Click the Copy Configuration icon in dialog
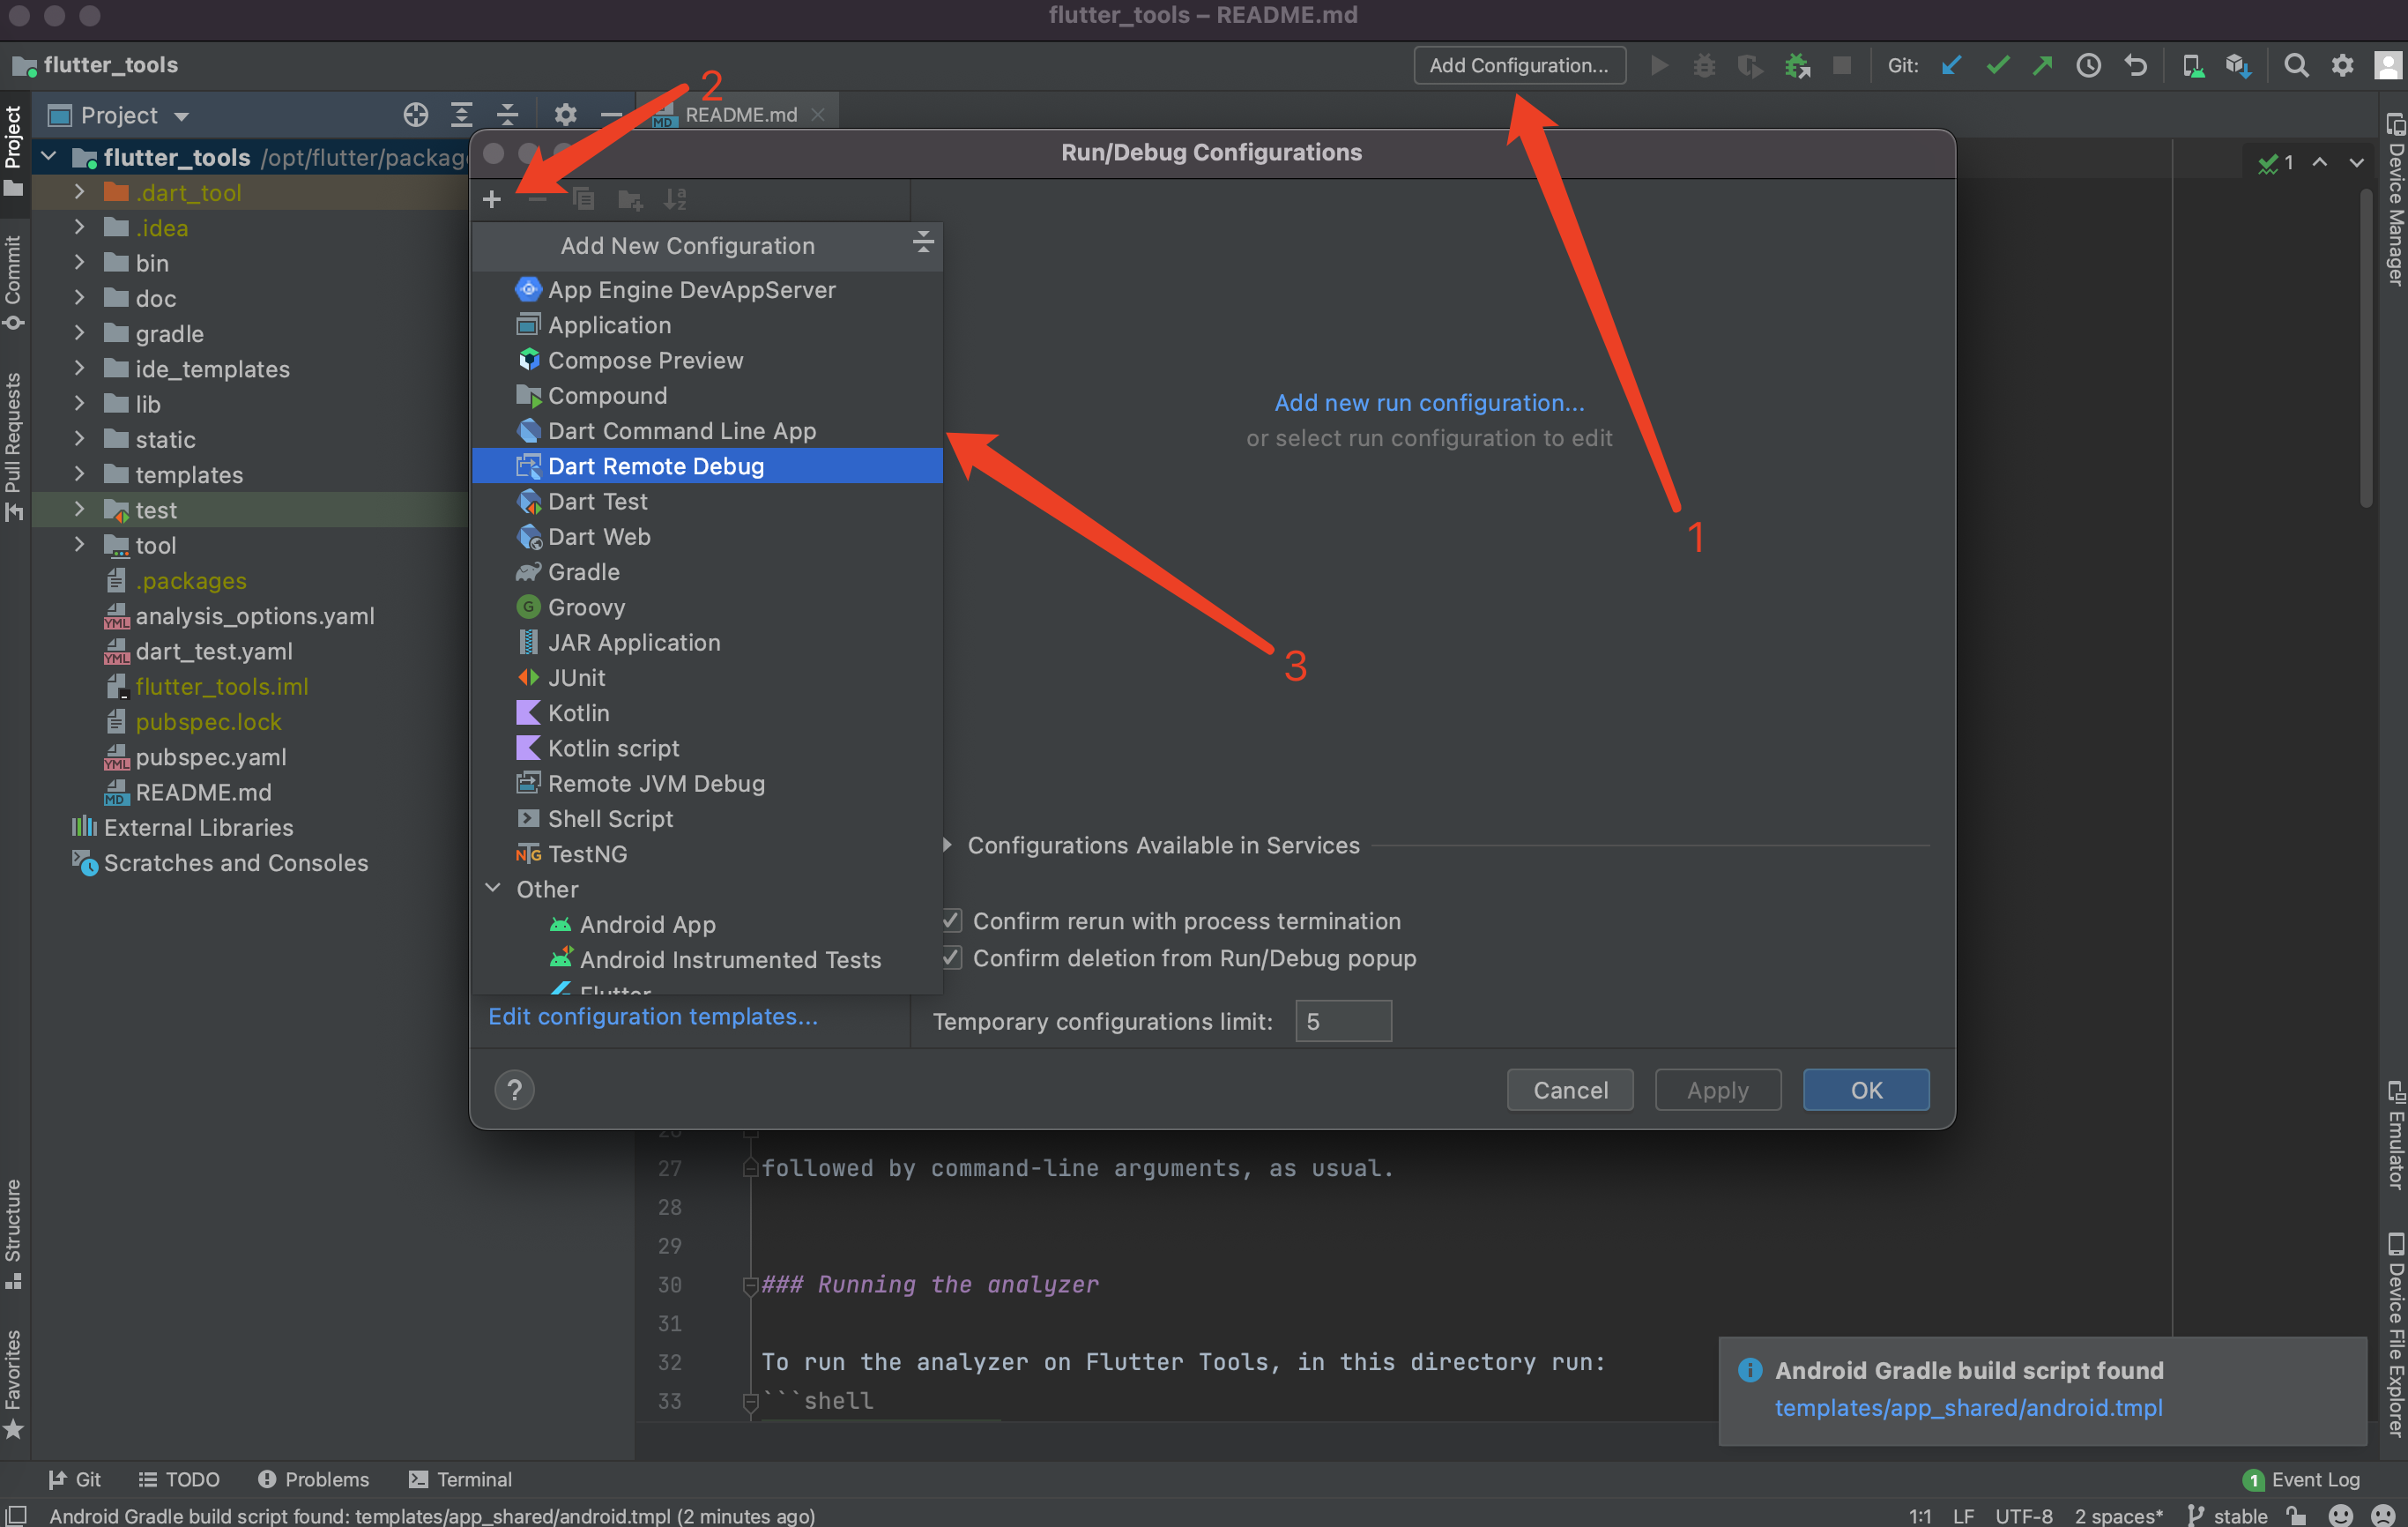This screenshot has width=2408, height=1527. (x=584, y=199)
